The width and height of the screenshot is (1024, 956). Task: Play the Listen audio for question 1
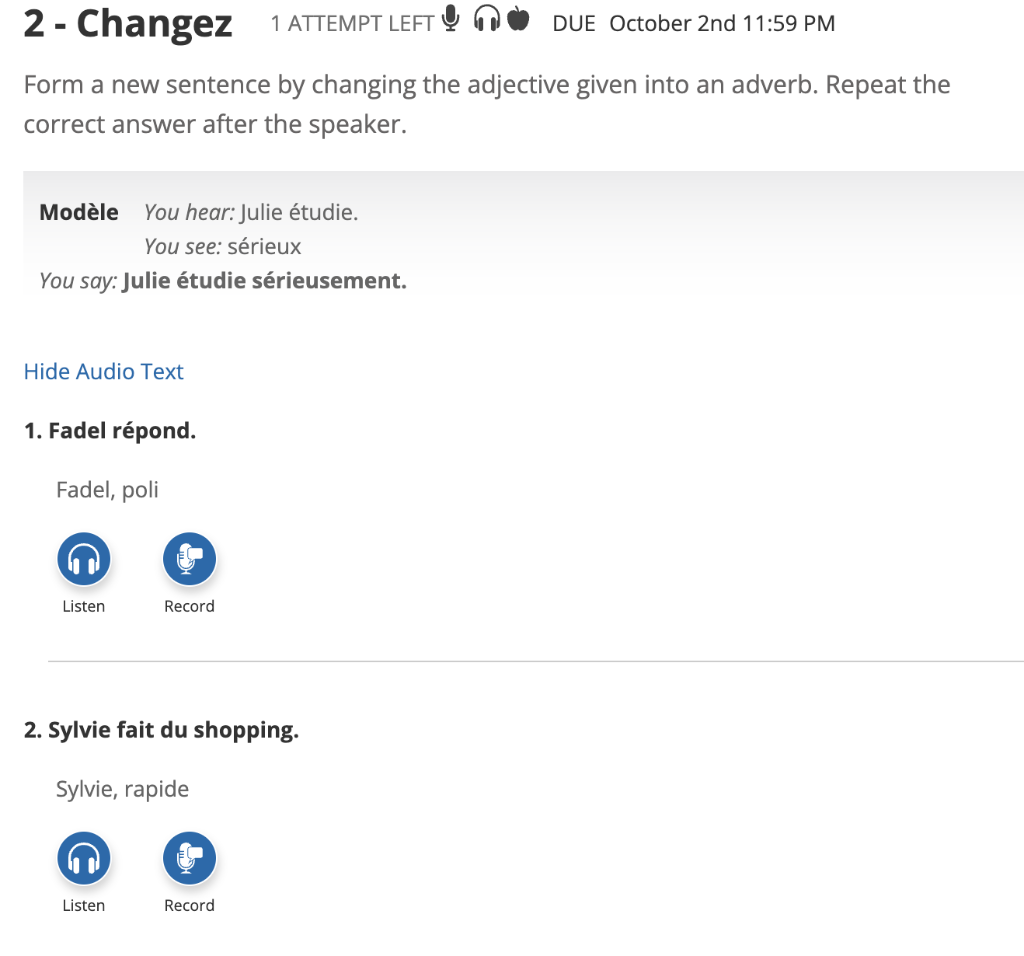(x=84, y=560)
